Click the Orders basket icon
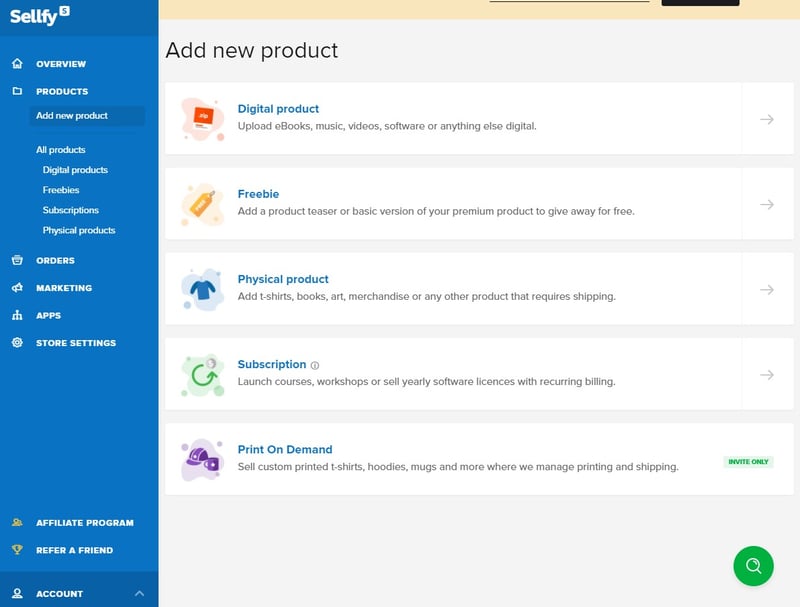Viewport: 800px width, 607px height. point(17,261)
